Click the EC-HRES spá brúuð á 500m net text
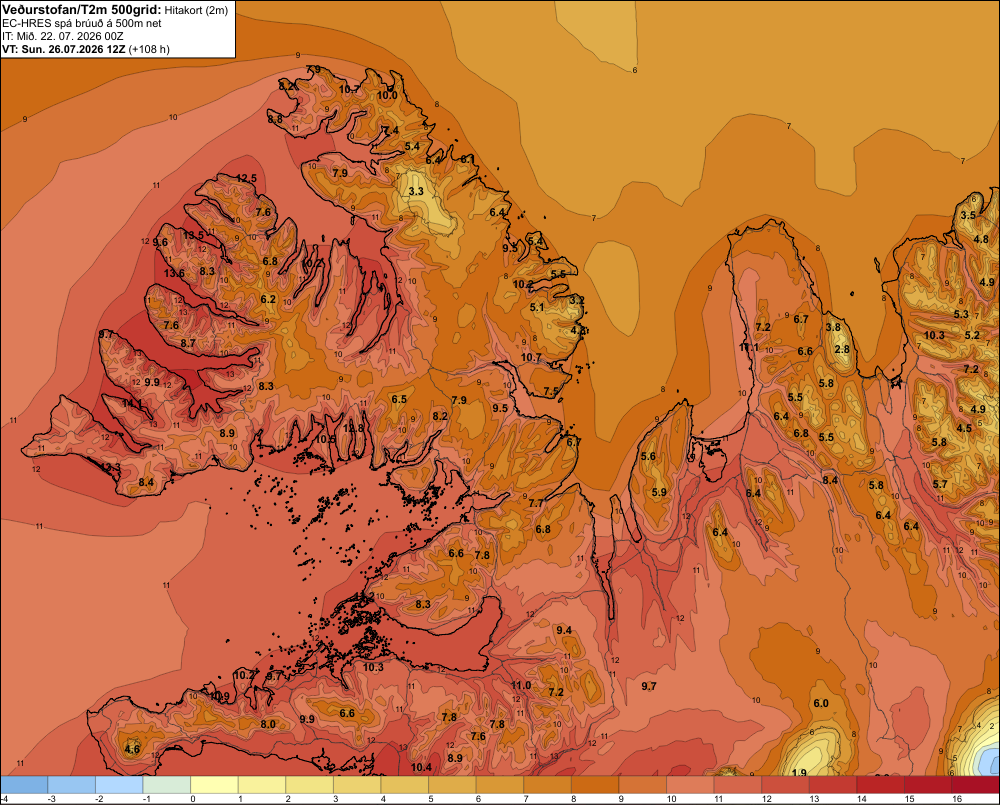The height and width of the screenshot is (805, 1000). 82,23
